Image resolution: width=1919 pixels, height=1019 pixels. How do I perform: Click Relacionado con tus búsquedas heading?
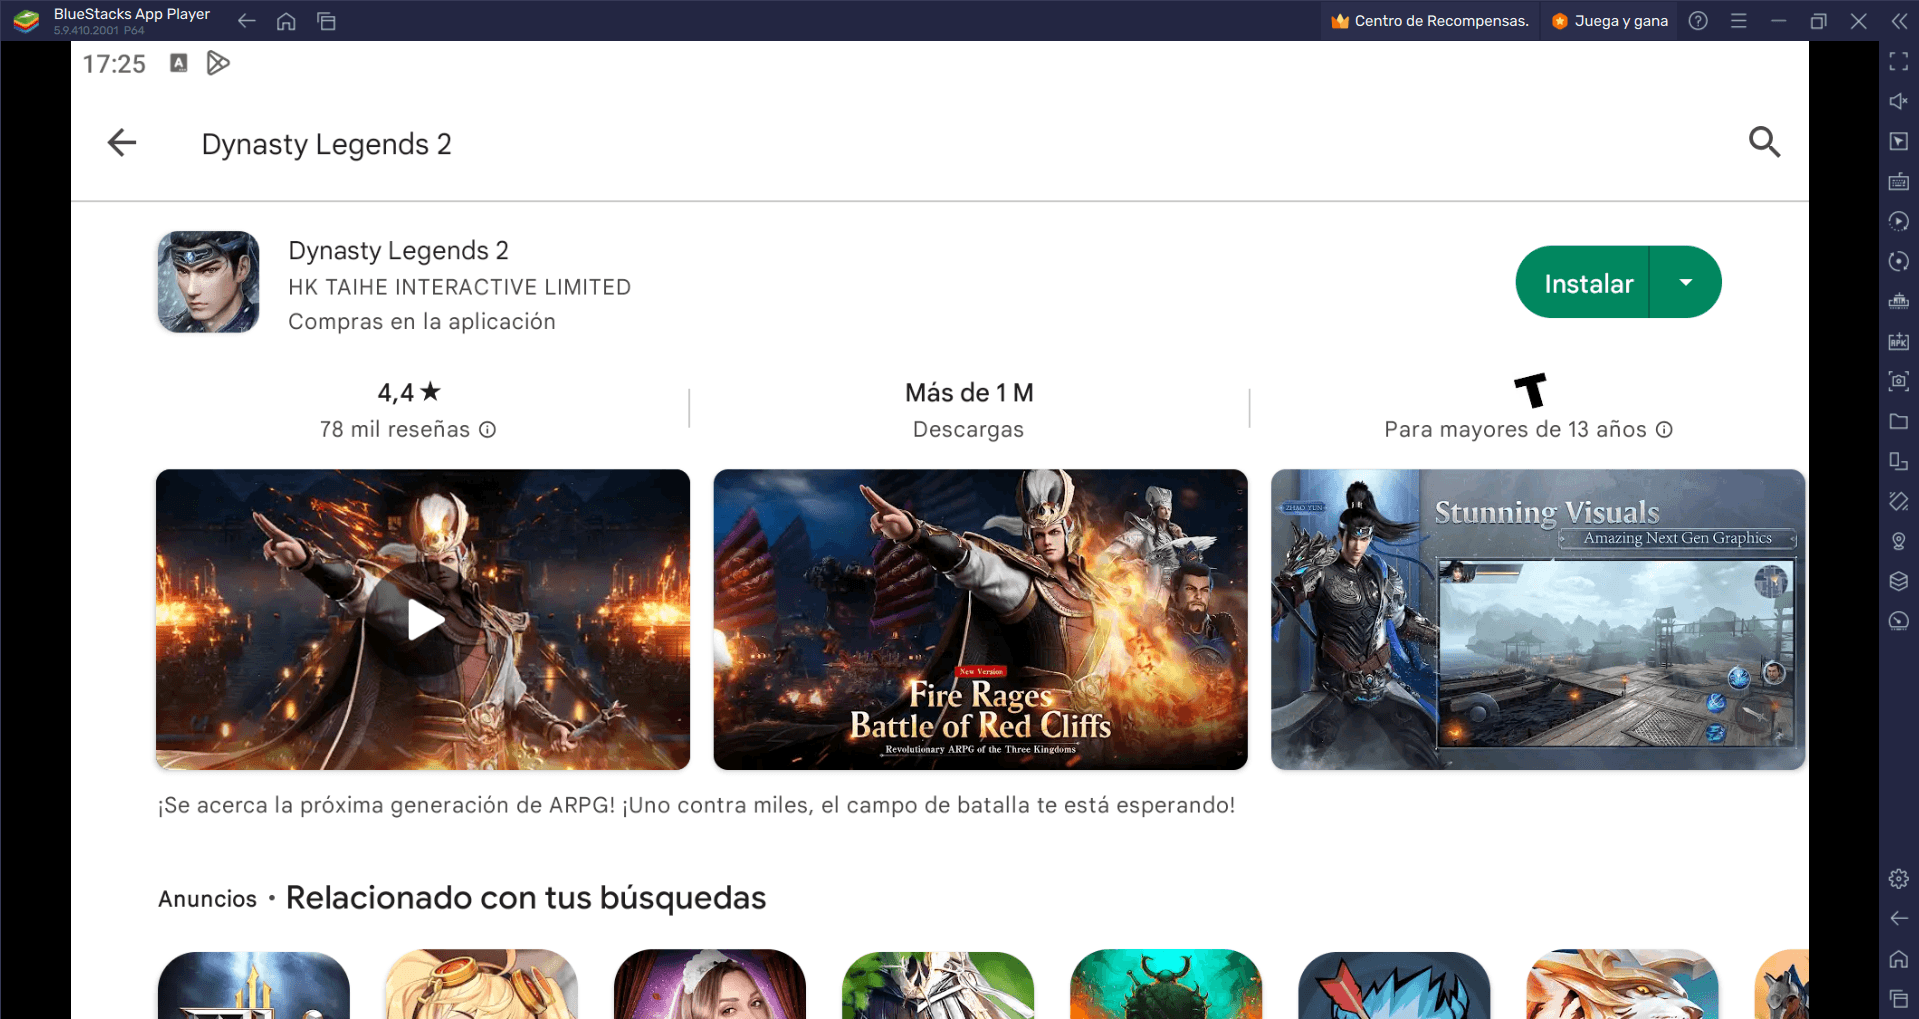pyautogui.click(x=526, y=898)
